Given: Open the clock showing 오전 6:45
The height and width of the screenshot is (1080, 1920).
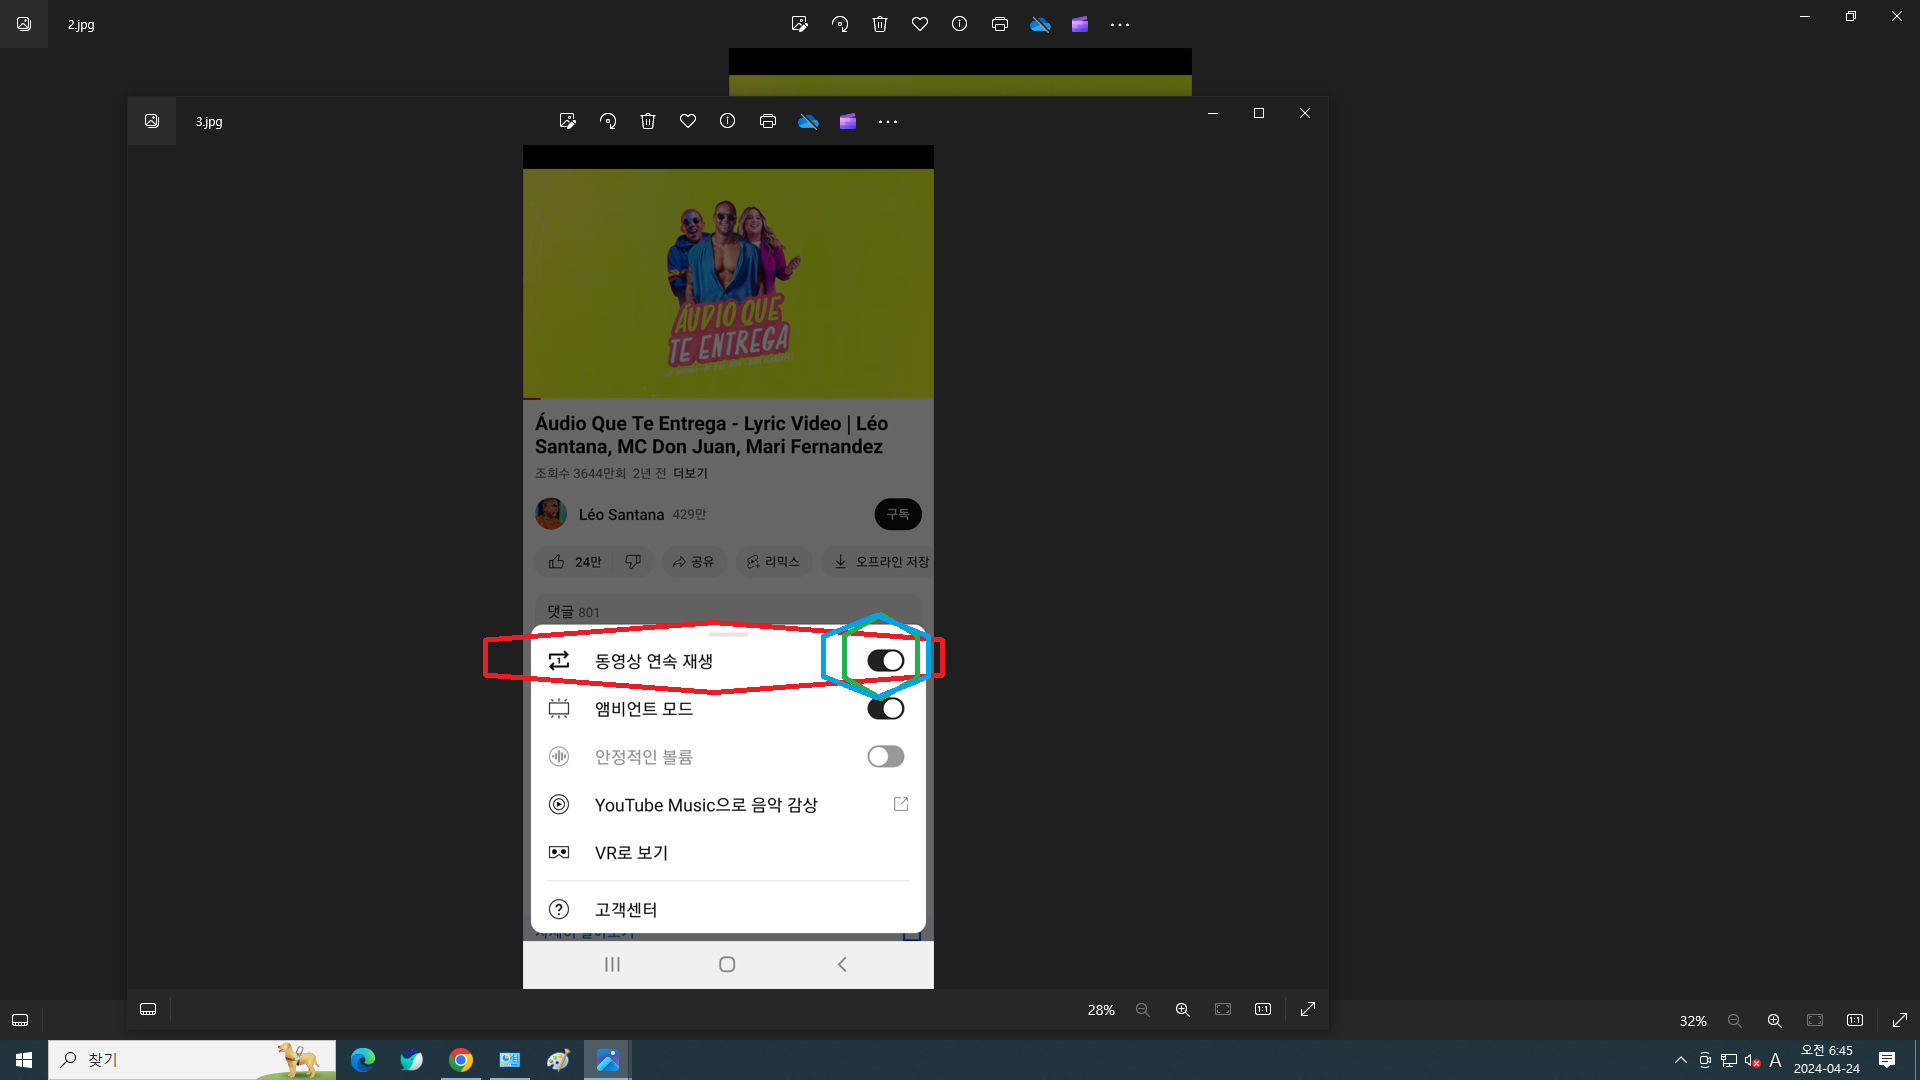Looking at the screenshot, I should pos(1827,1060).
